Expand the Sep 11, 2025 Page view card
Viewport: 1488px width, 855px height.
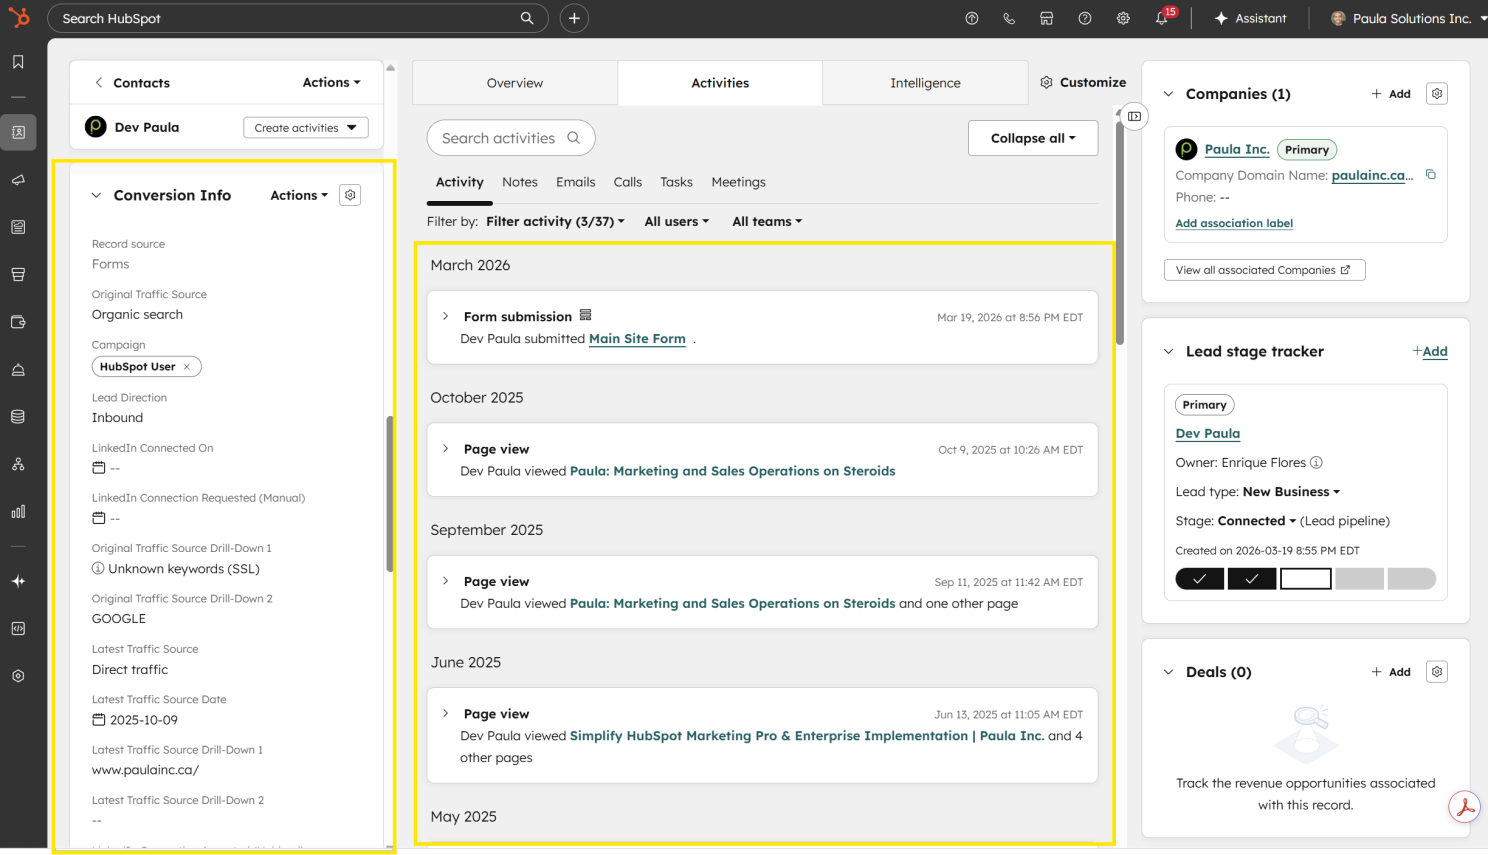click(x=445, y=581)
